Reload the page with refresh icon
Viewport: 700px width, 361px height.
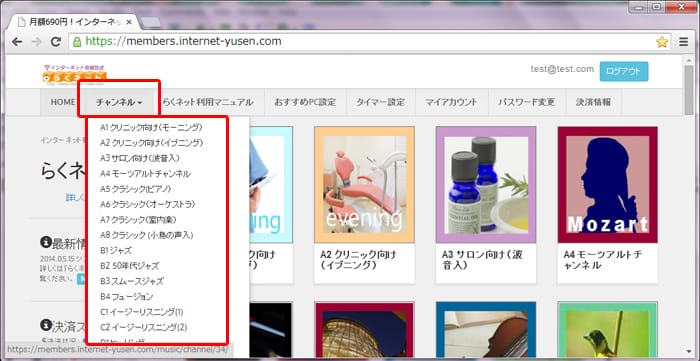click(x=56, y=42)
